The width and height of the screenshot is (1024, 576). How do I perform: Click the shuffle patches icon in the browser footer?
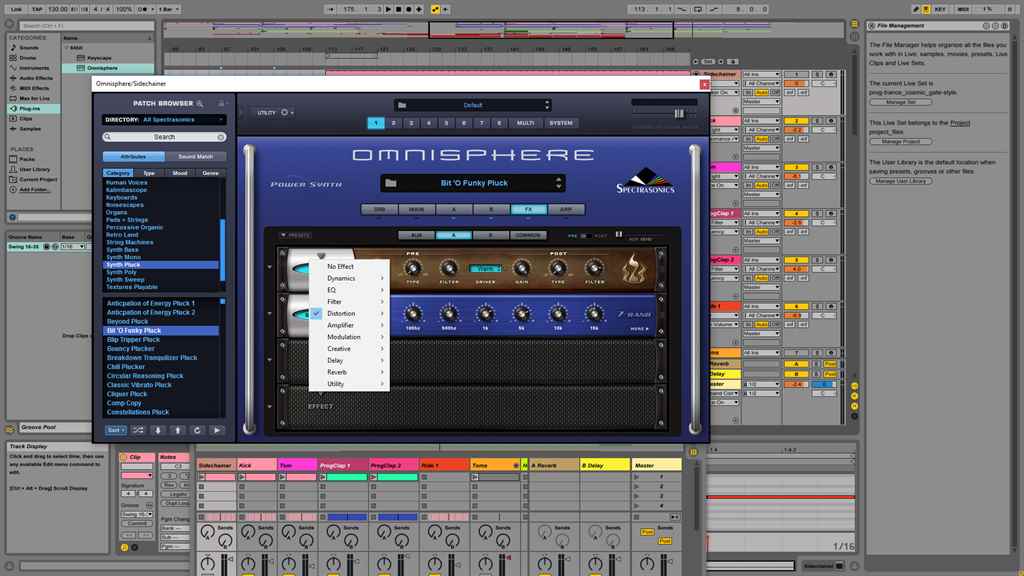pyautogui.click(x=138, y=430)
